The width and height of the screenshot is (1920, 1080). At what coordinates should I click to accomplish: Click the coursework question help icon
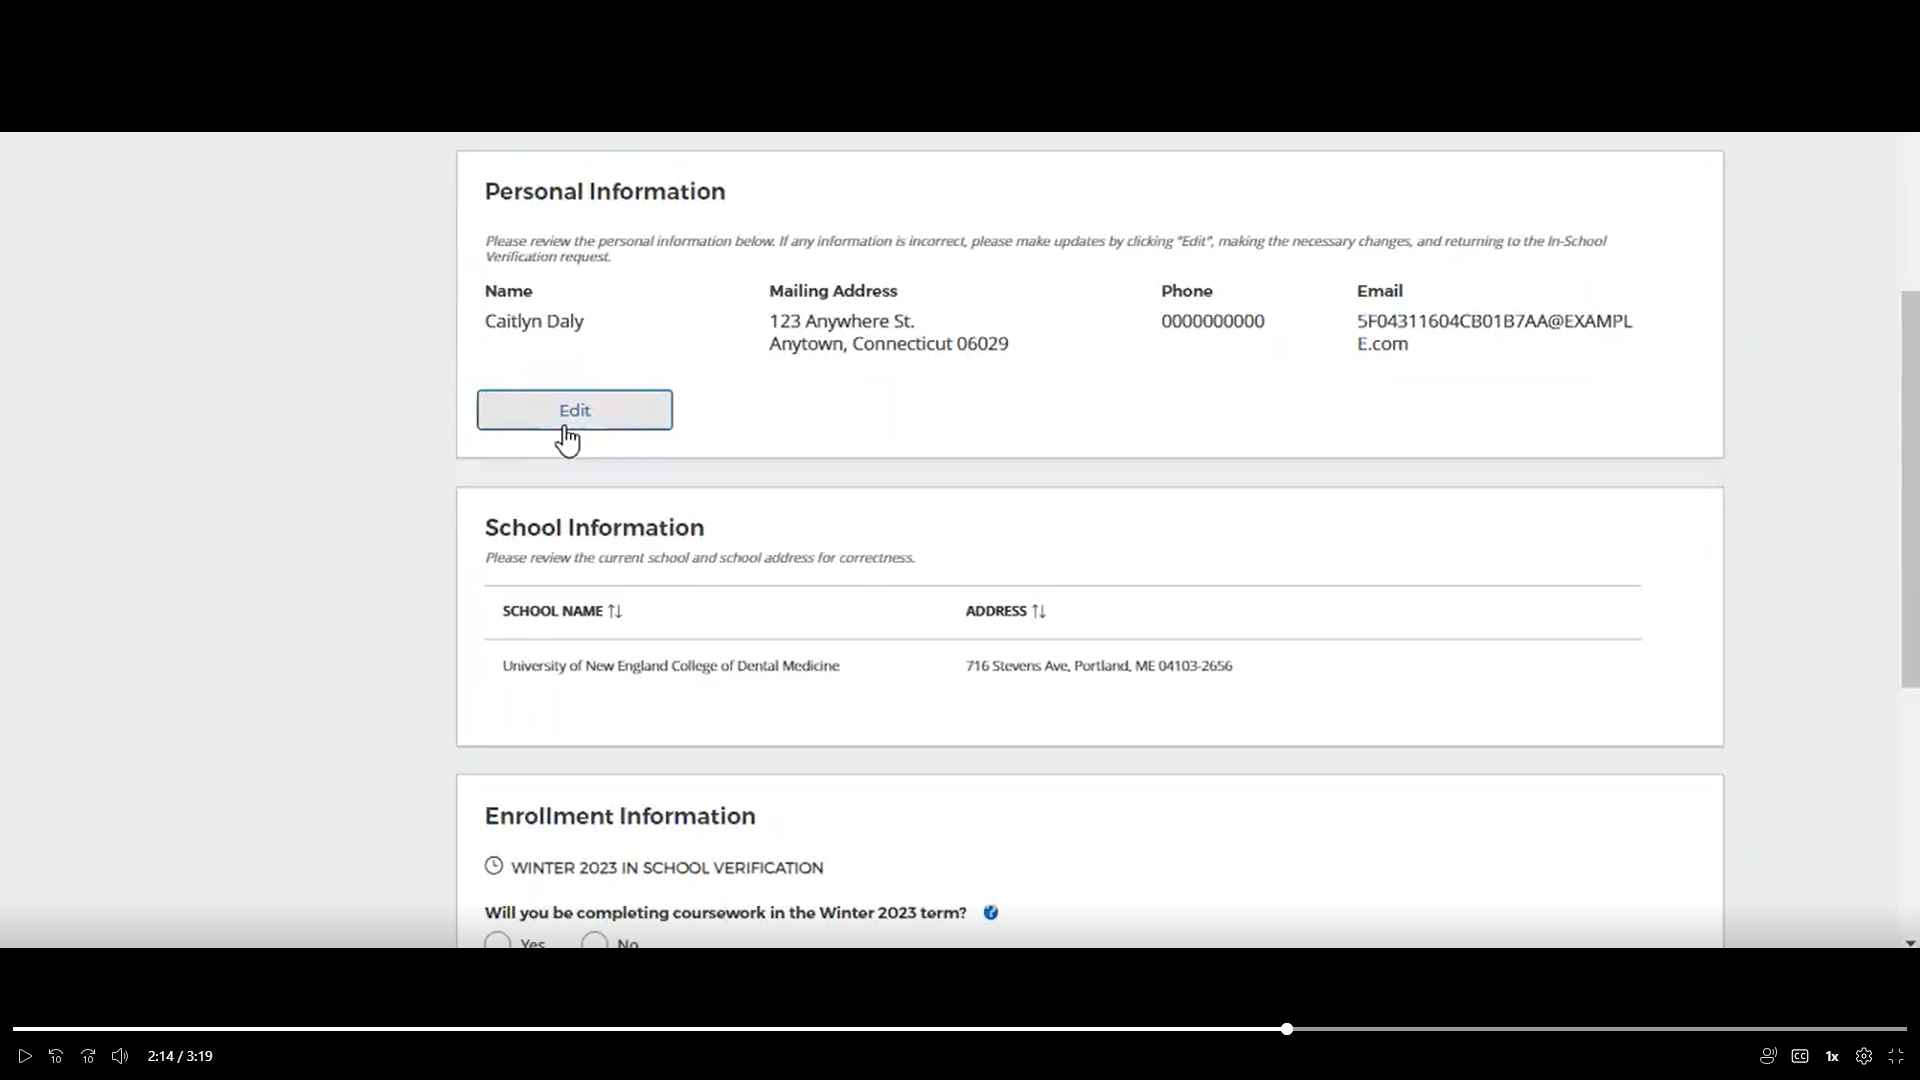tap(990, 912)
